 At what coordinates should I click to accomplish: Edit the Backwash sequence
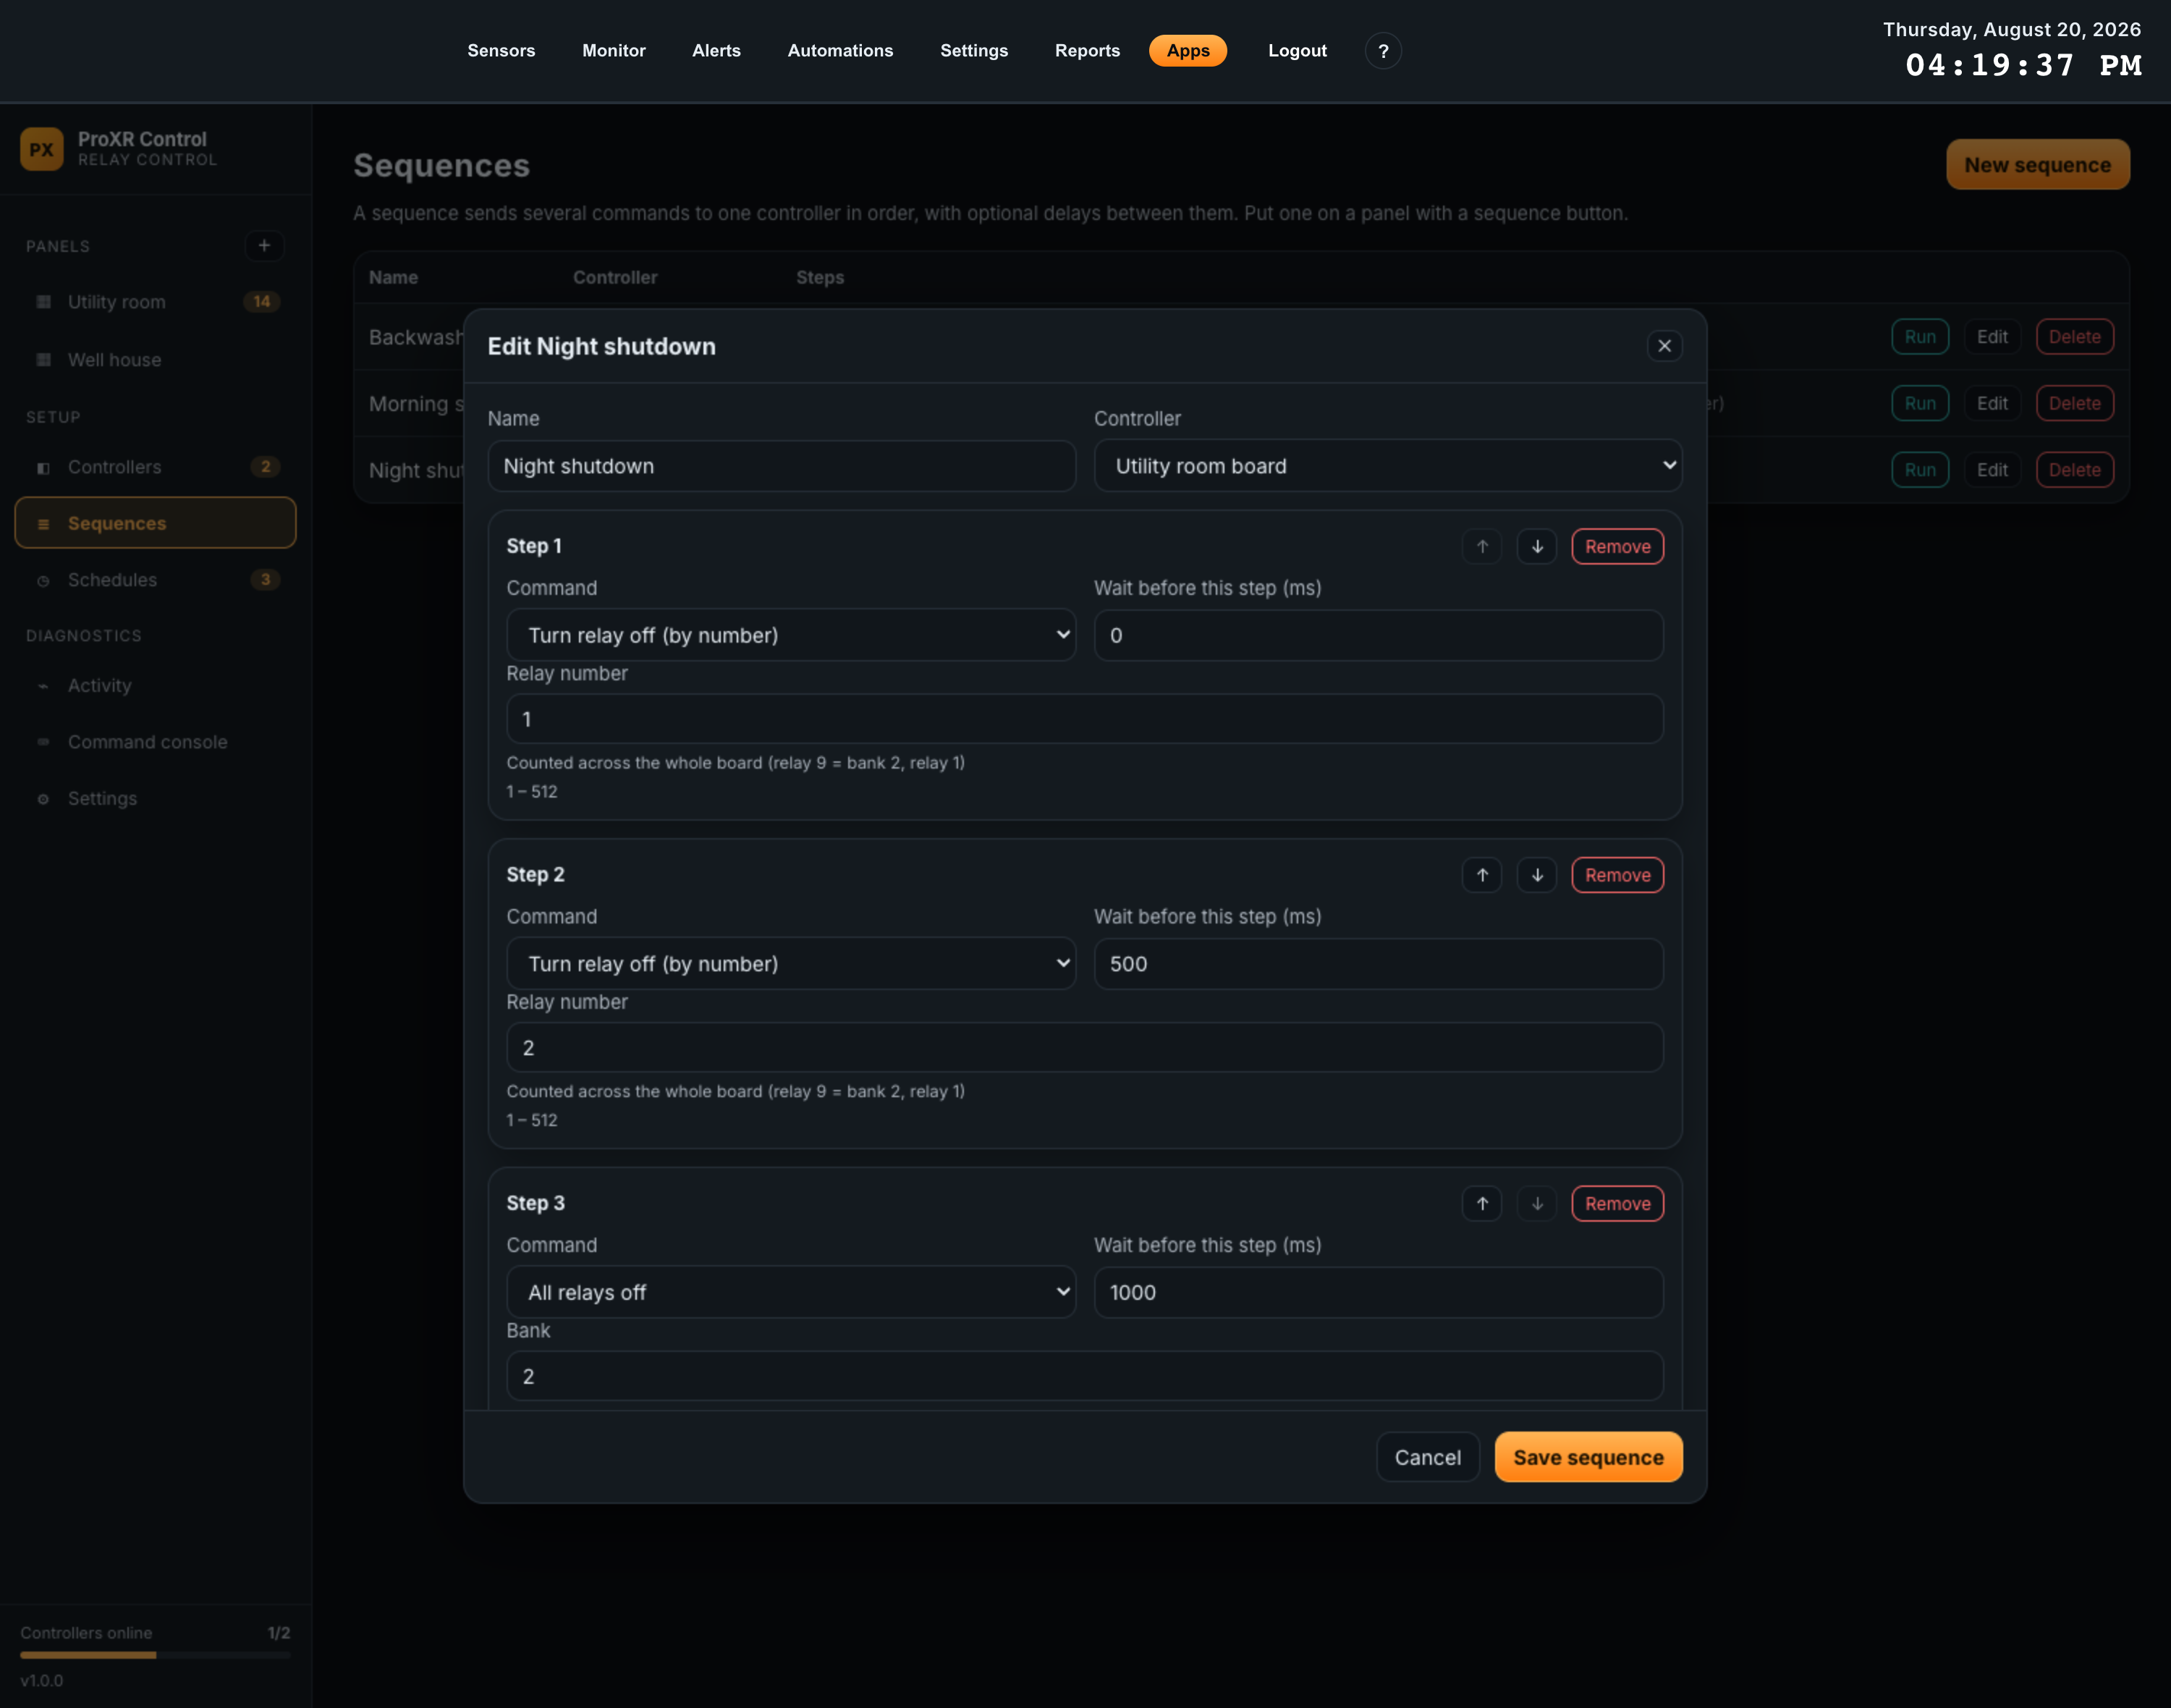1992,337
